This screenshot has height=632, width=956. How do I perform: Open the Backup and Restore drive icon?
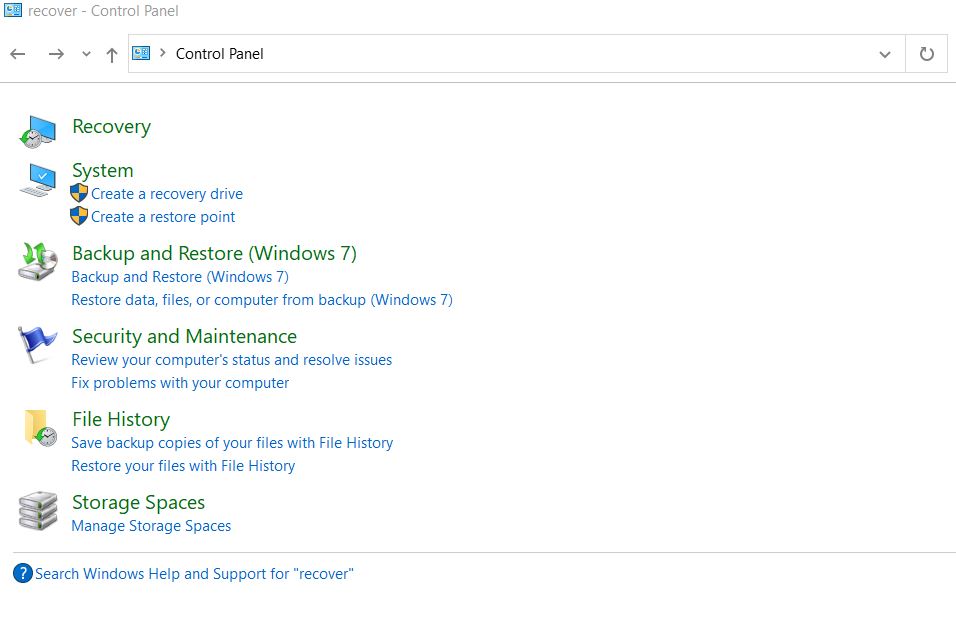(x=38, y=261)
